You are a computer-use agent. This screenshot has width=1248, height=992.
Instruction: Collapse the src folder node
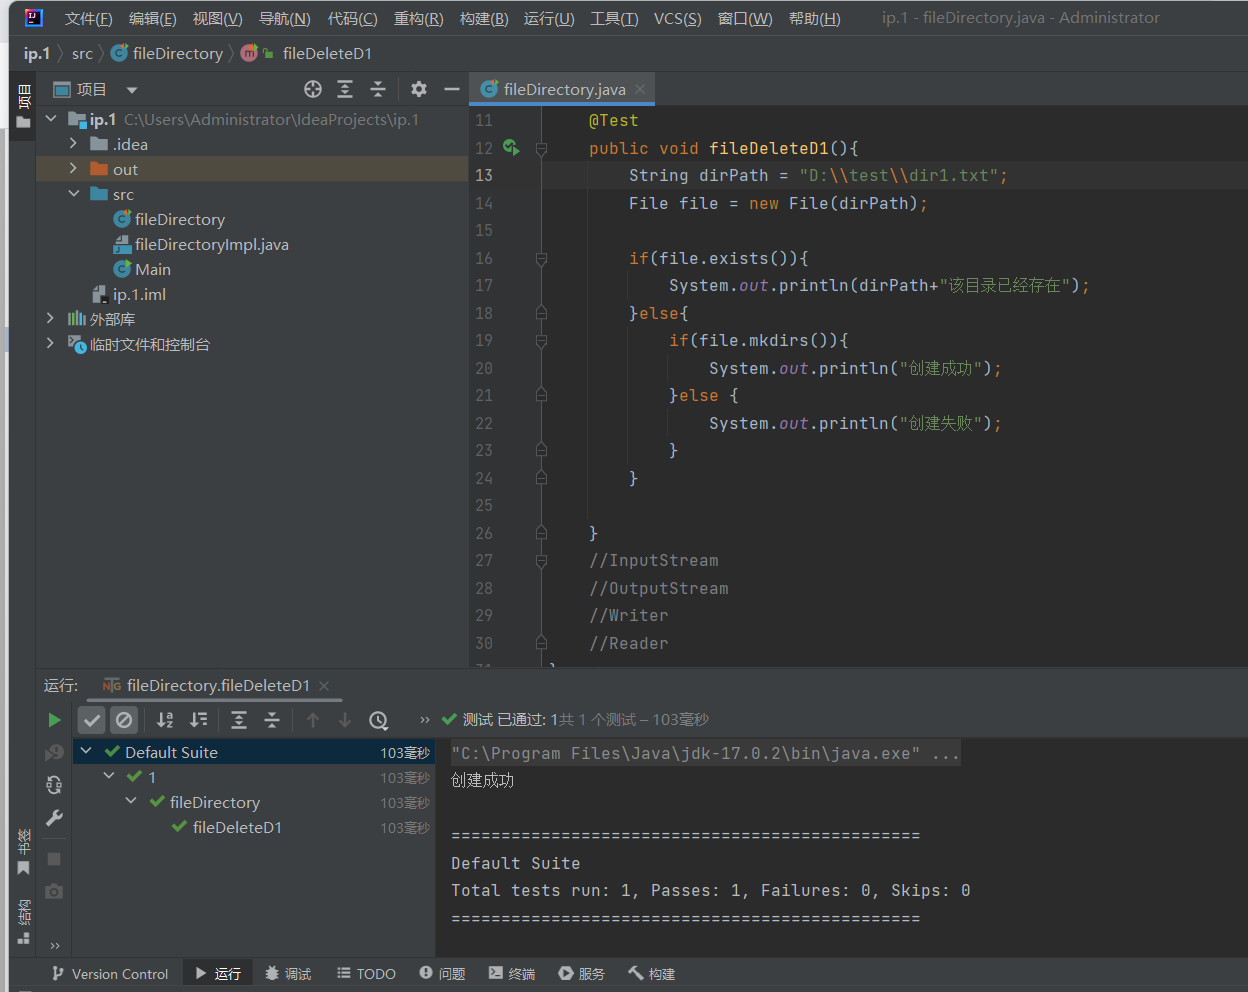pos(73,194)
